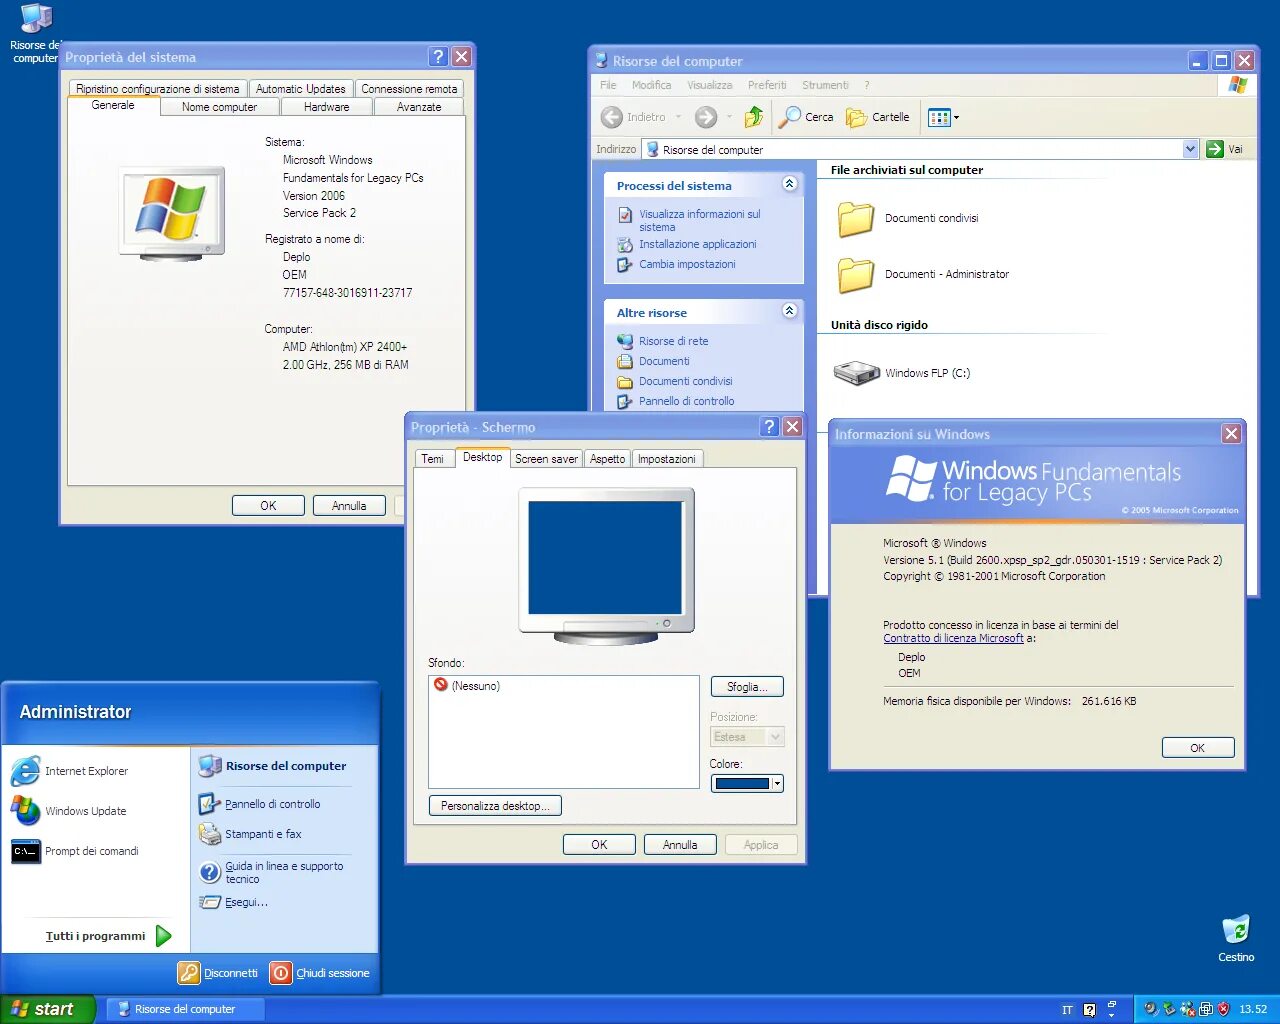Click the Sfoglia... button
This screenshot has height=1024, width=1280.
[747, 687]
